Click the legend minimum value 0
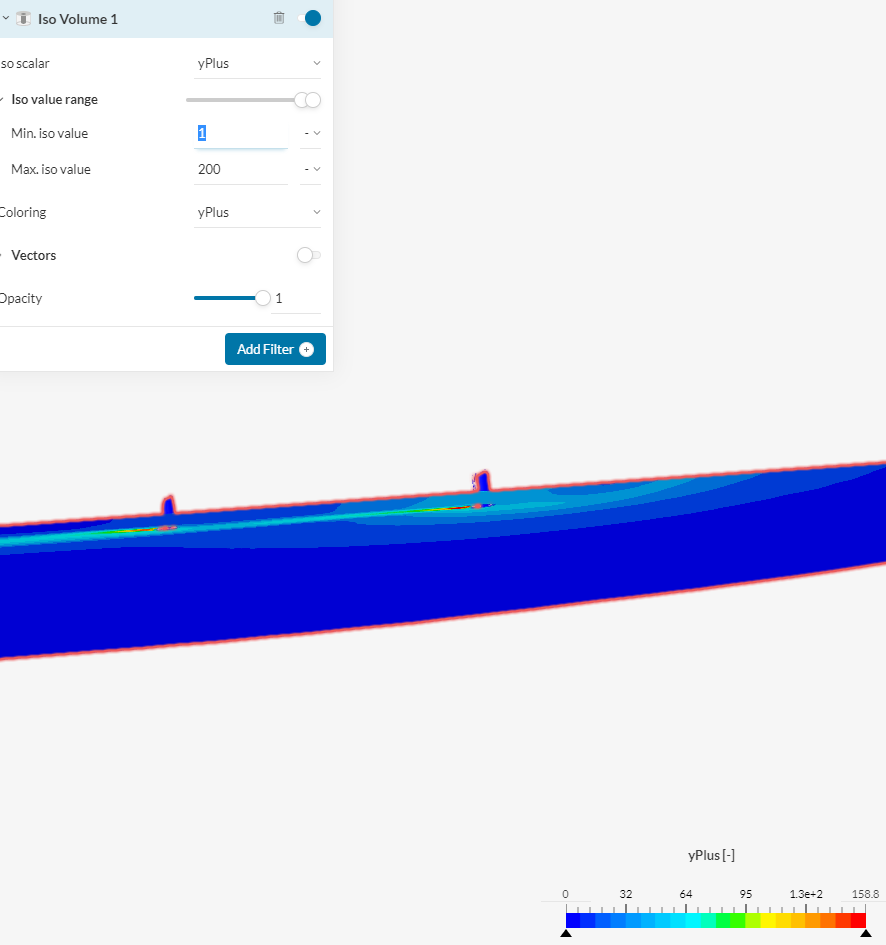 tap(565, 894)
